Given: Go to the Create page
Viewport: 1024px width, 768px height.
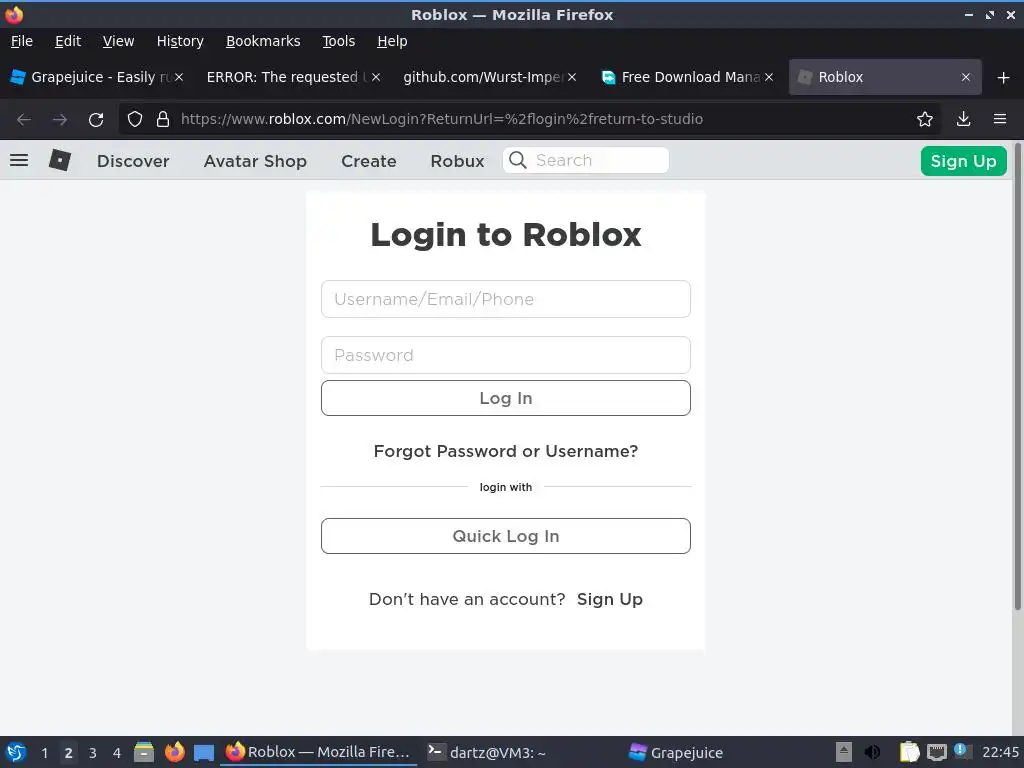Looking at the screenshot, I should [x=368, y=161].
